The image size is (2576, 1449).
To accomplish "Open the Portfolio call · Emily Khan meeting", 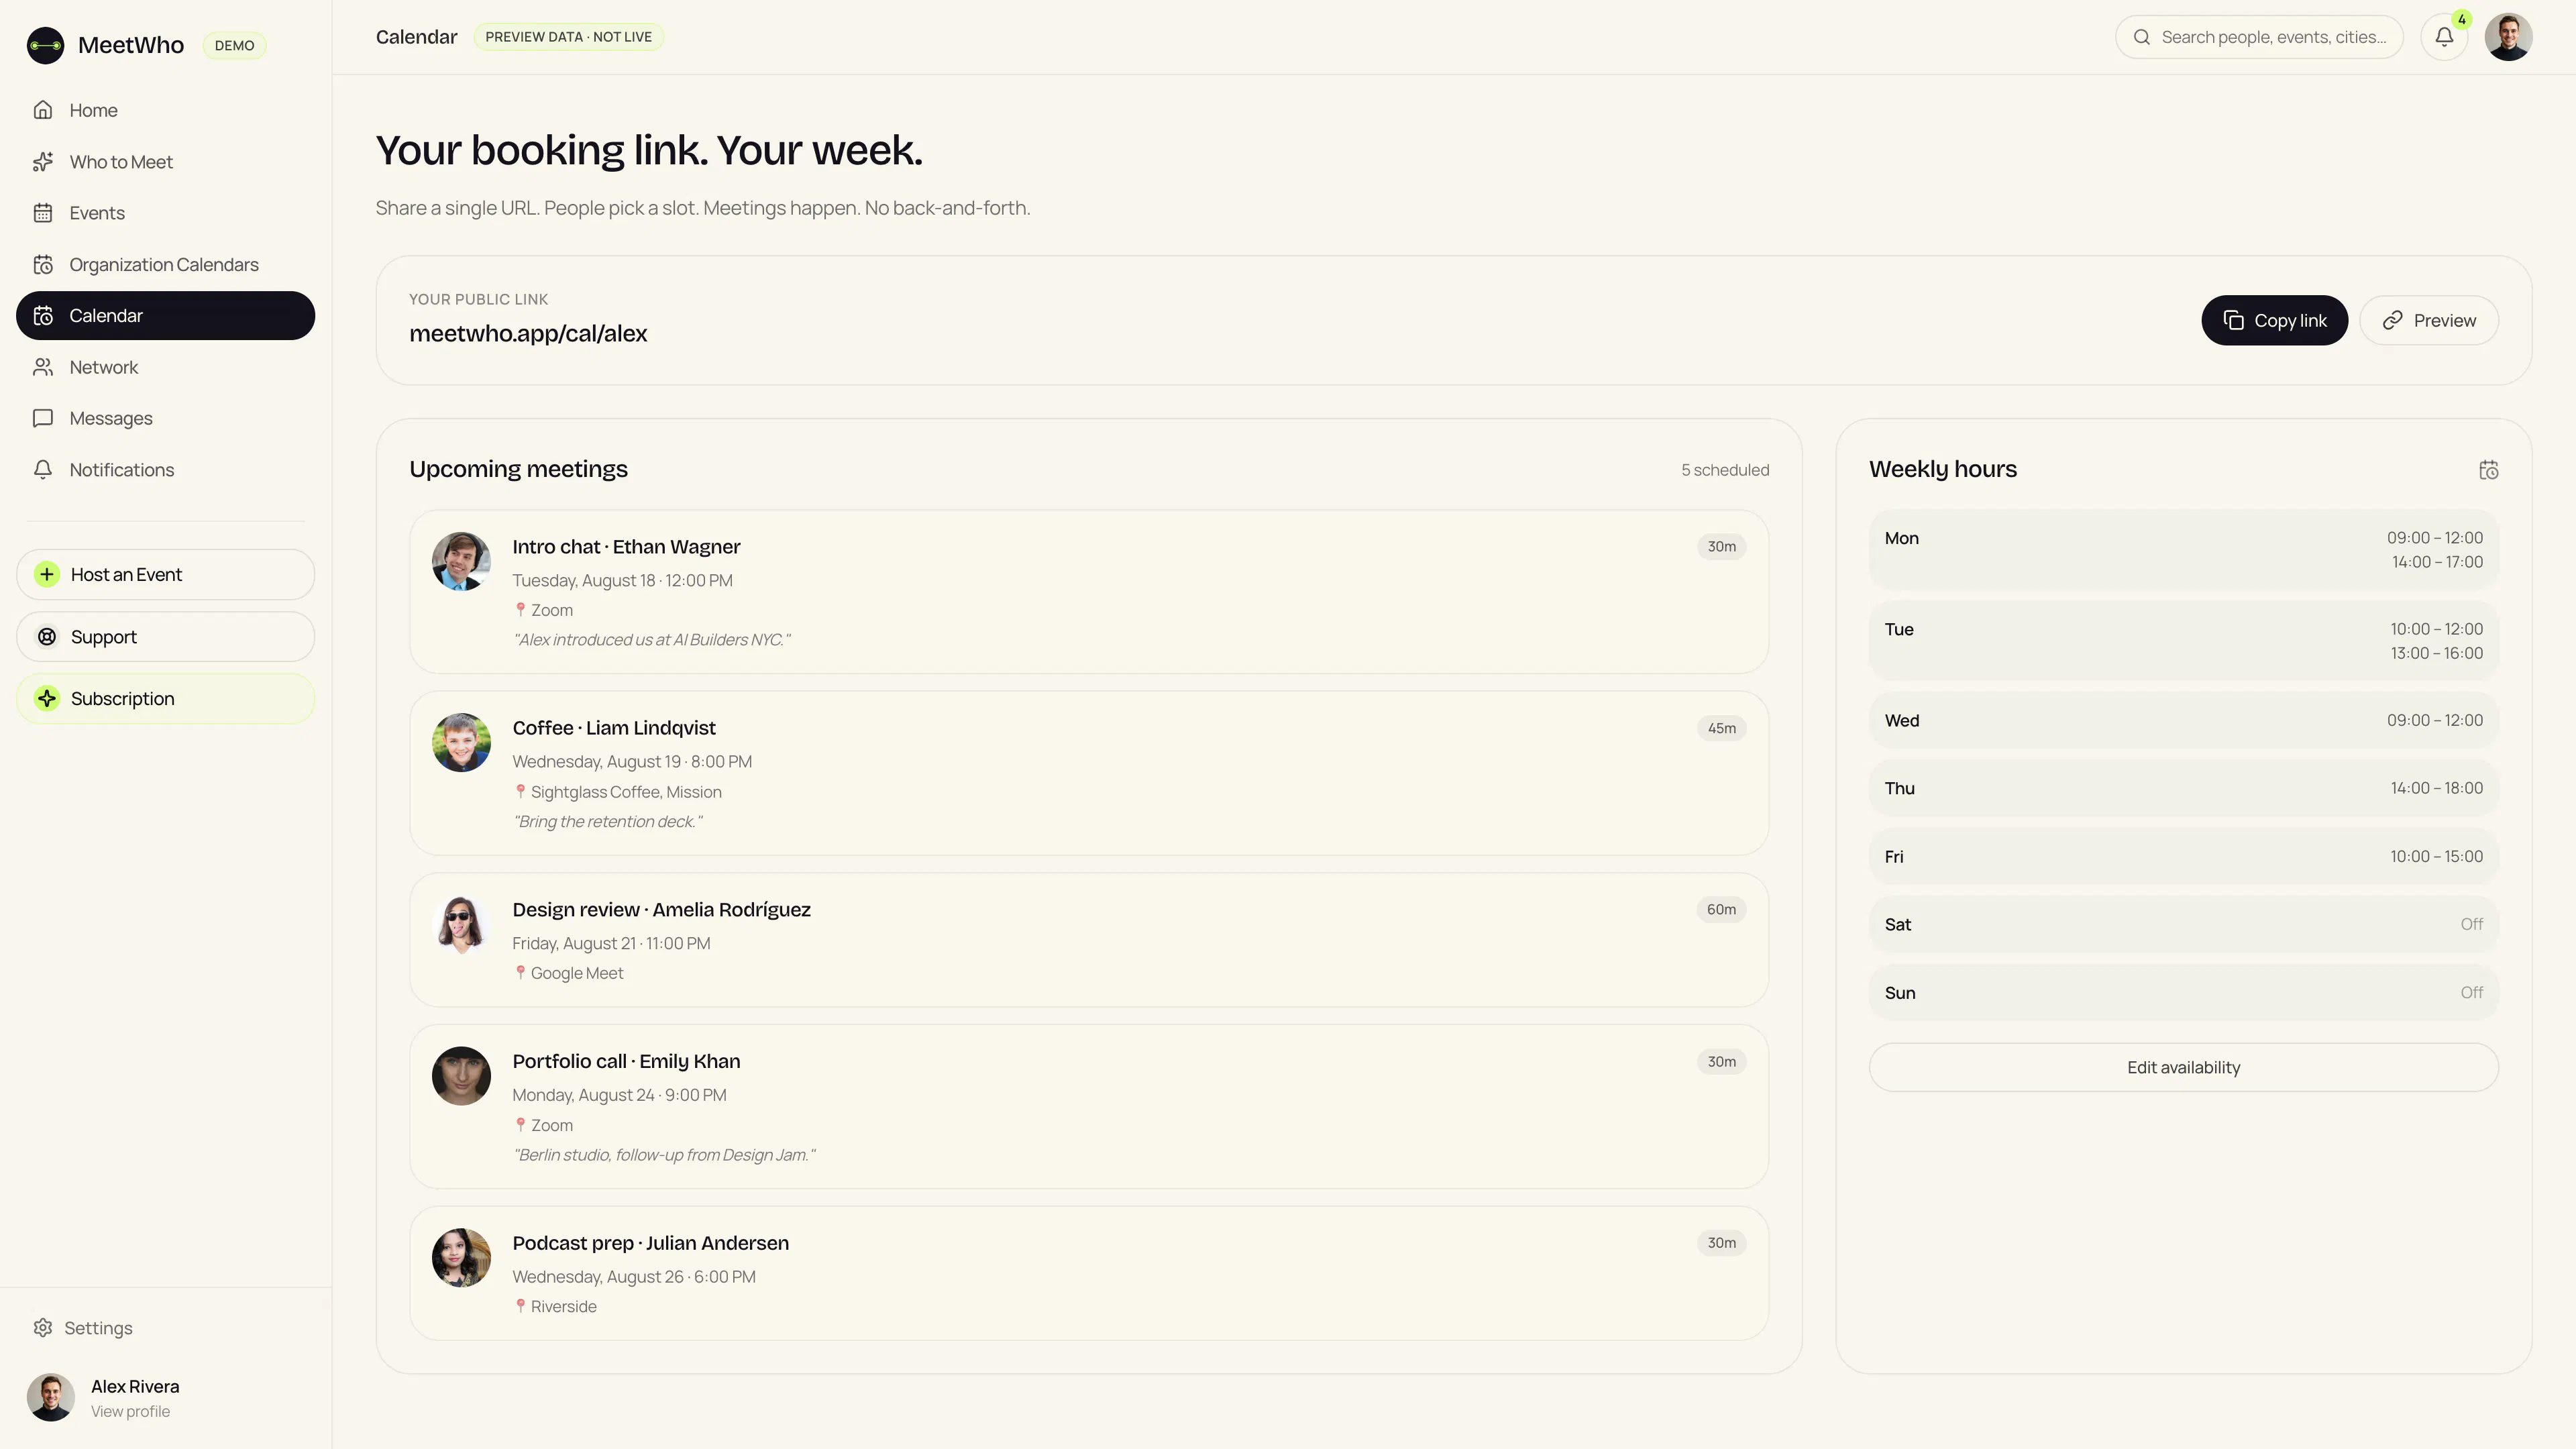I will click(1088, 1106).
